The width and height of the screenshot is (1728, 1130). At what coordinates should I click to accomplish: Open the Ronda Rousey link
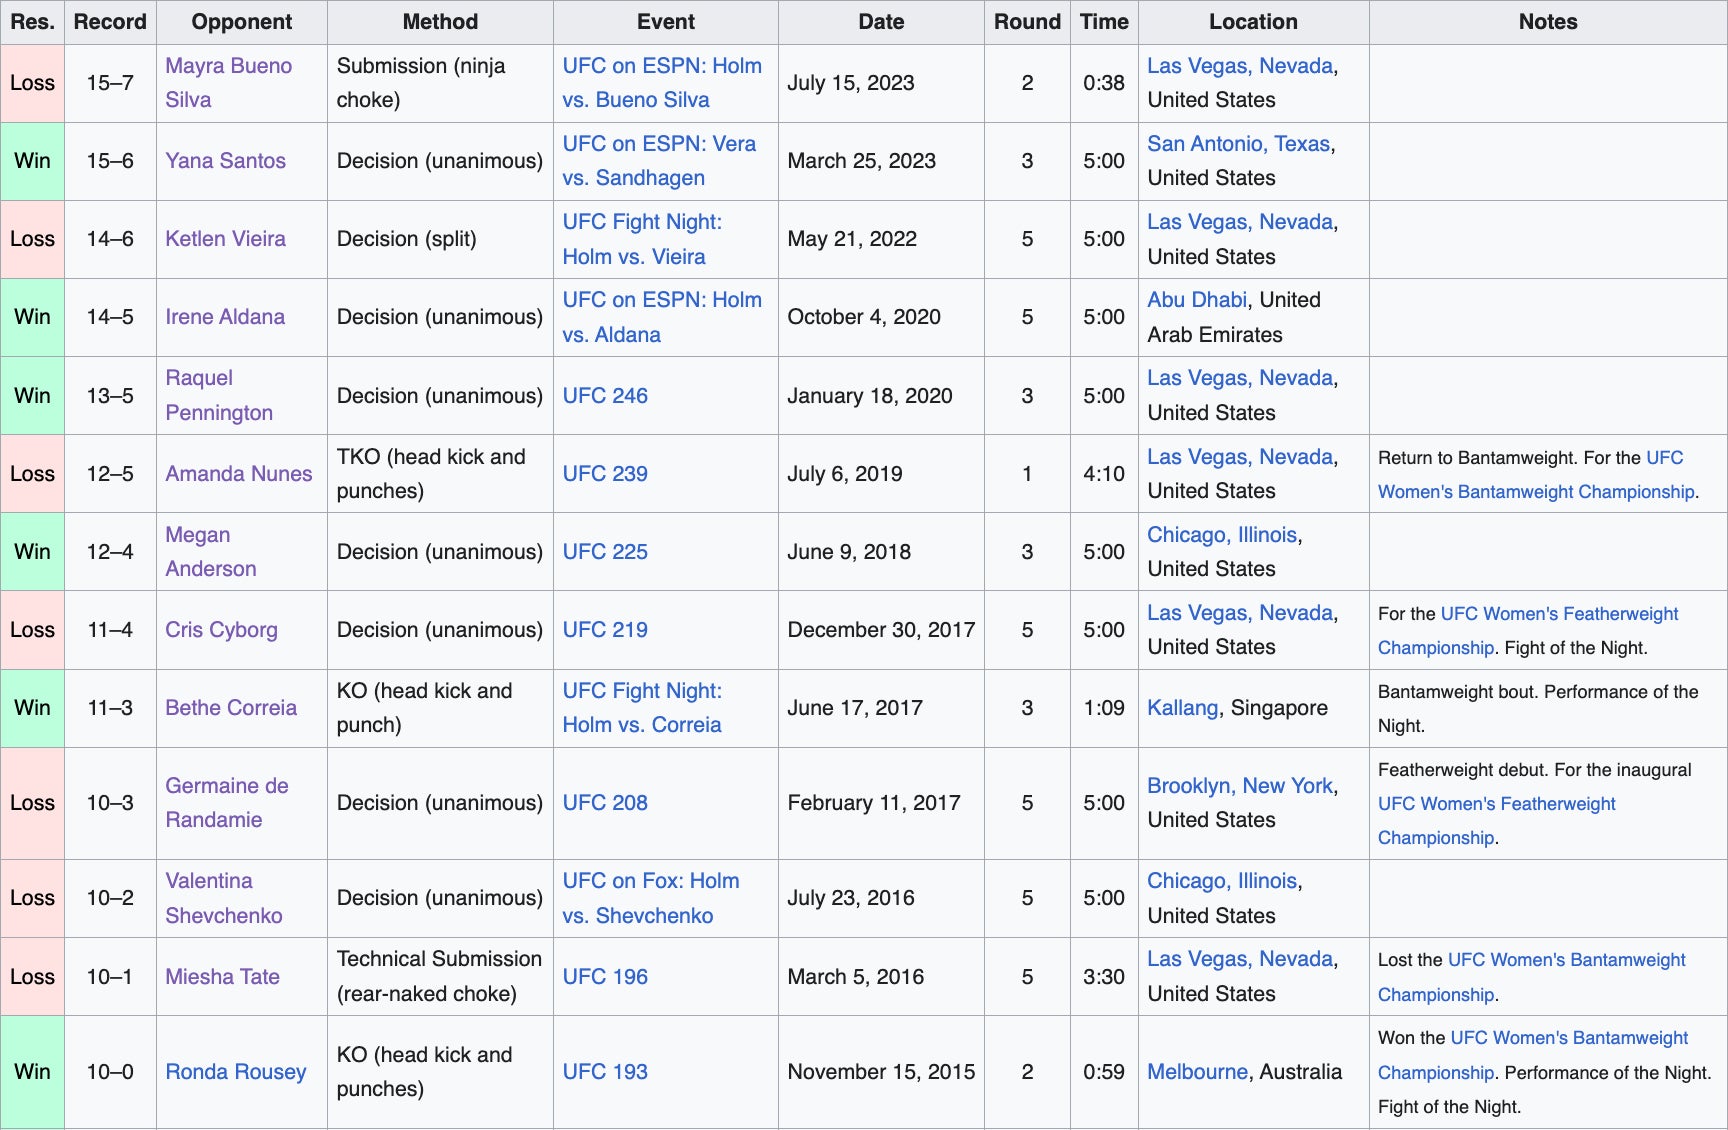(235, 1072)
